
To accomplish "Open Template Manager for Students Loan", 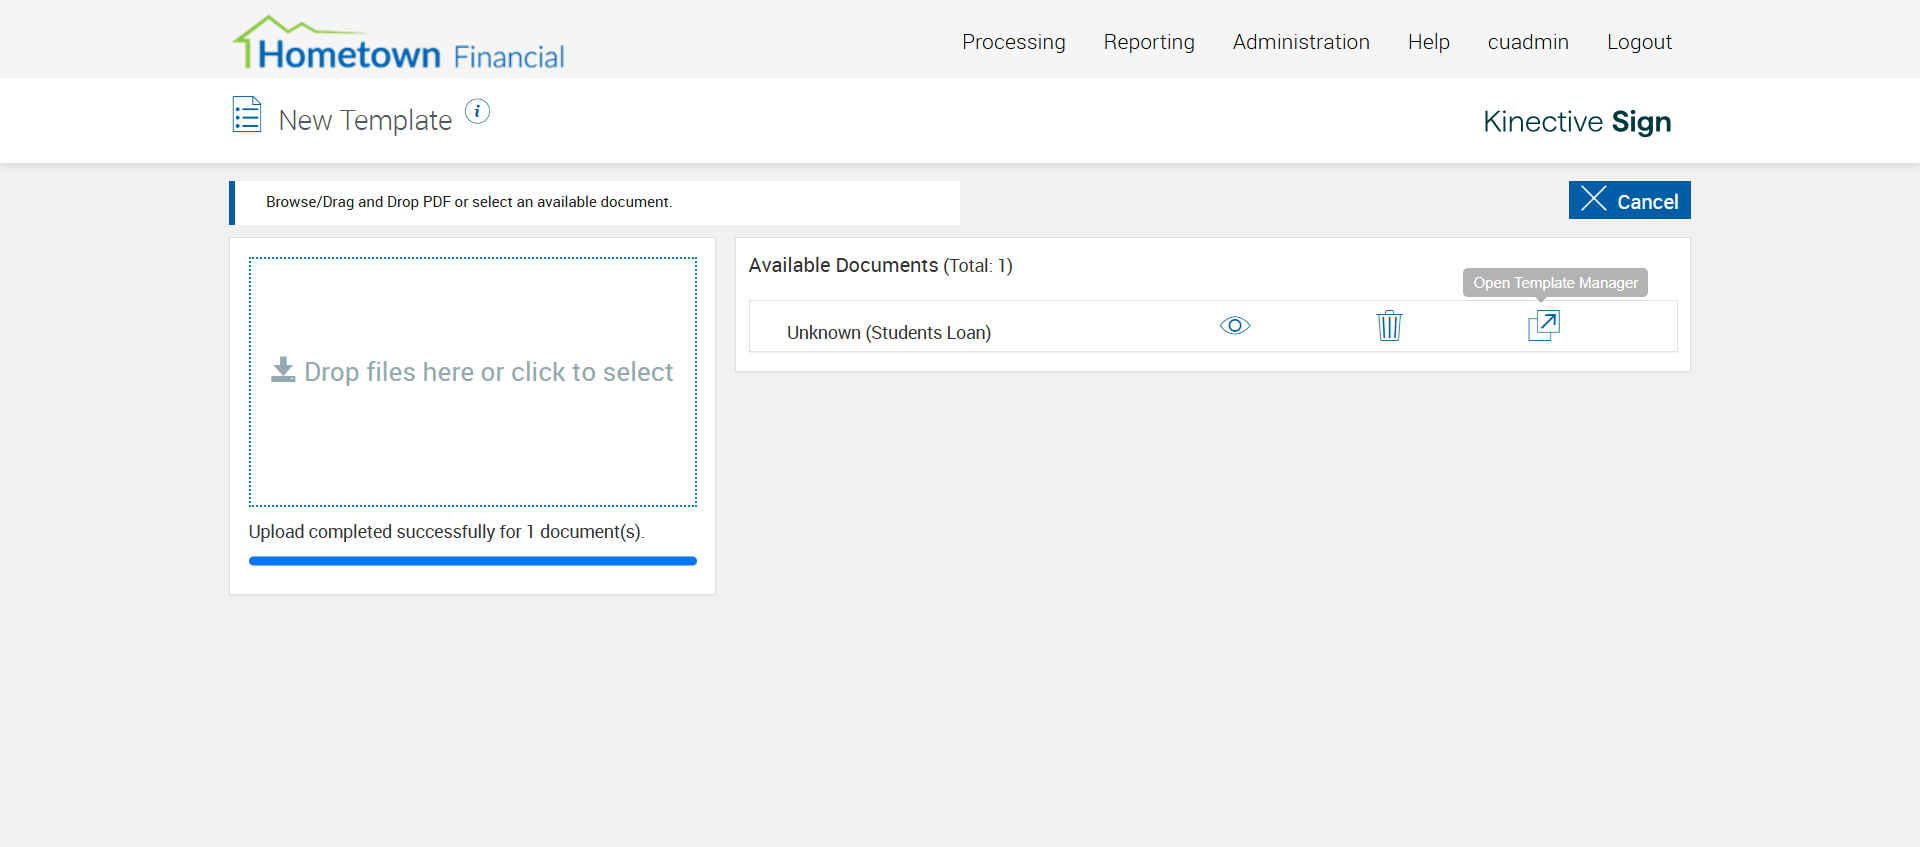I will pyautogui.click(x=1543, y=326).
